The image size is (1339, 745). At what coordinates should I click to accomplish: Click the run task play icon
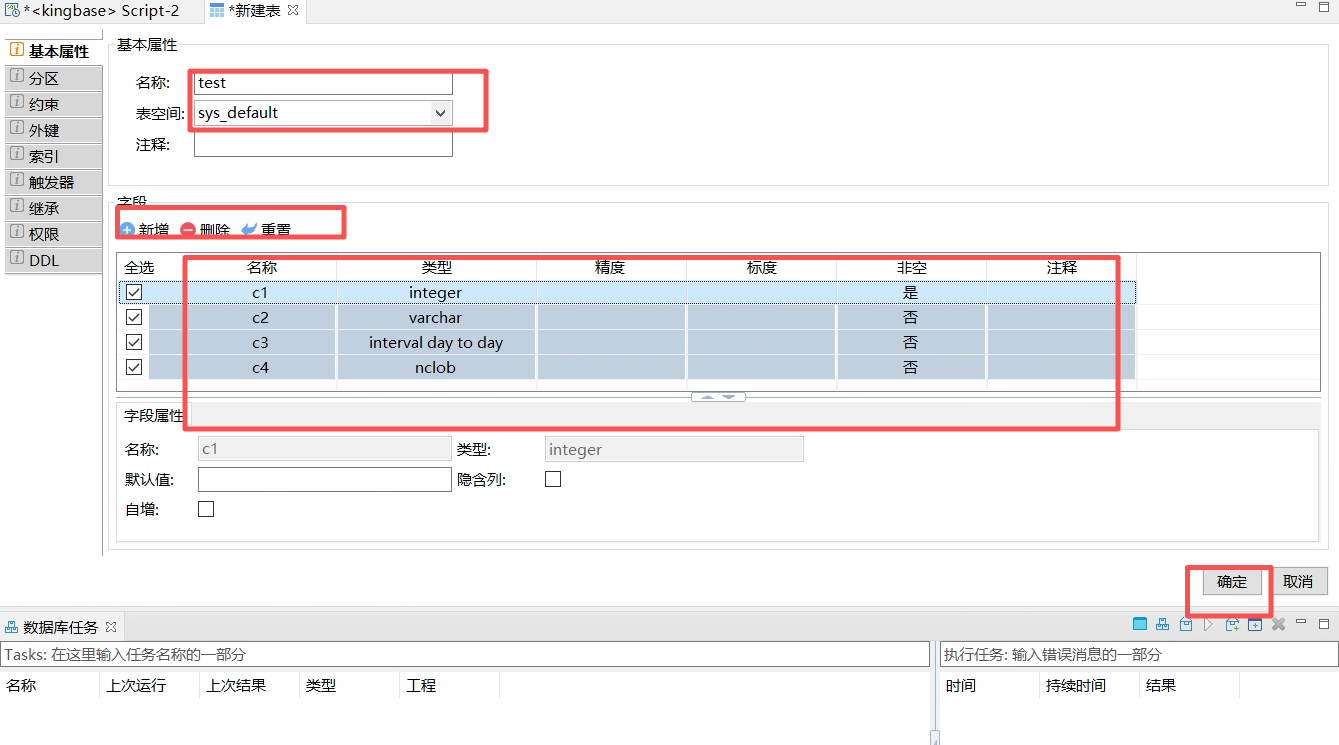1209,625
